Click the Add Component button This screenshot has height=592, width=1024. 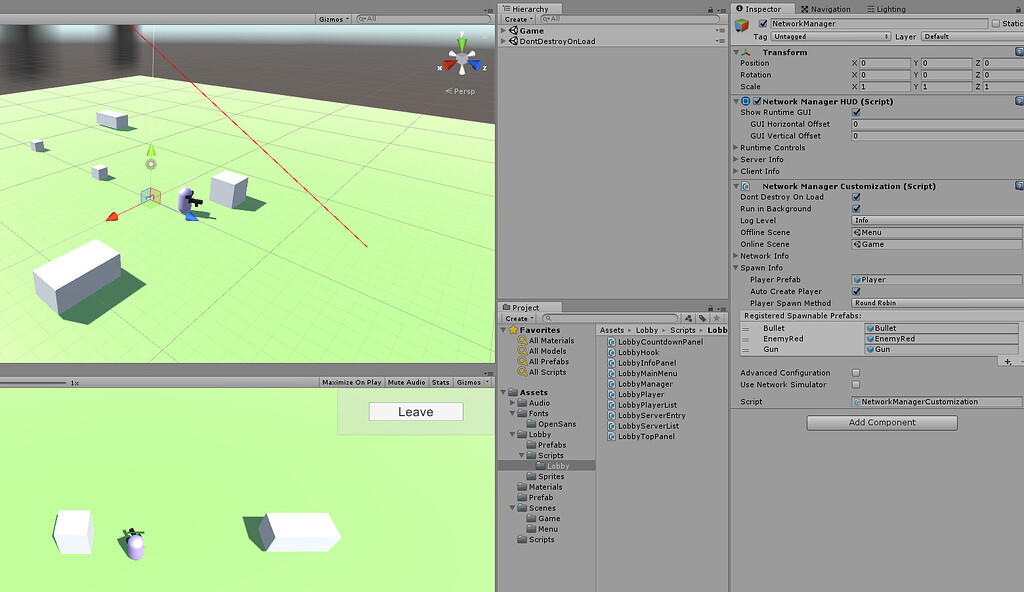tap(881, 422)
